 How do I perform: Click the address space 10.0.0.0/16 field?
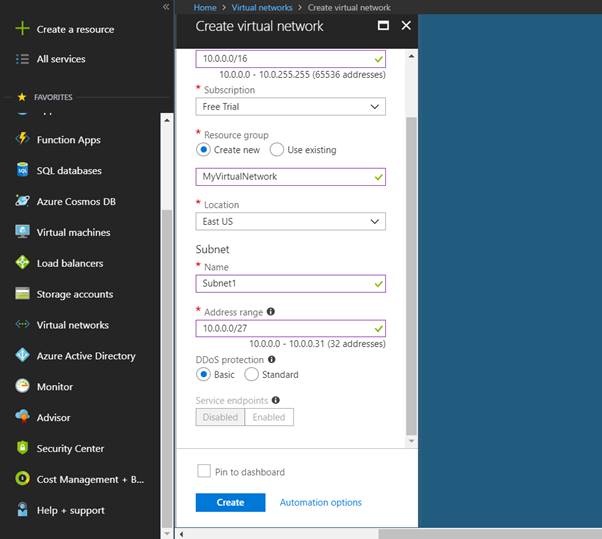pyautogui.click(x=291, y=59)
